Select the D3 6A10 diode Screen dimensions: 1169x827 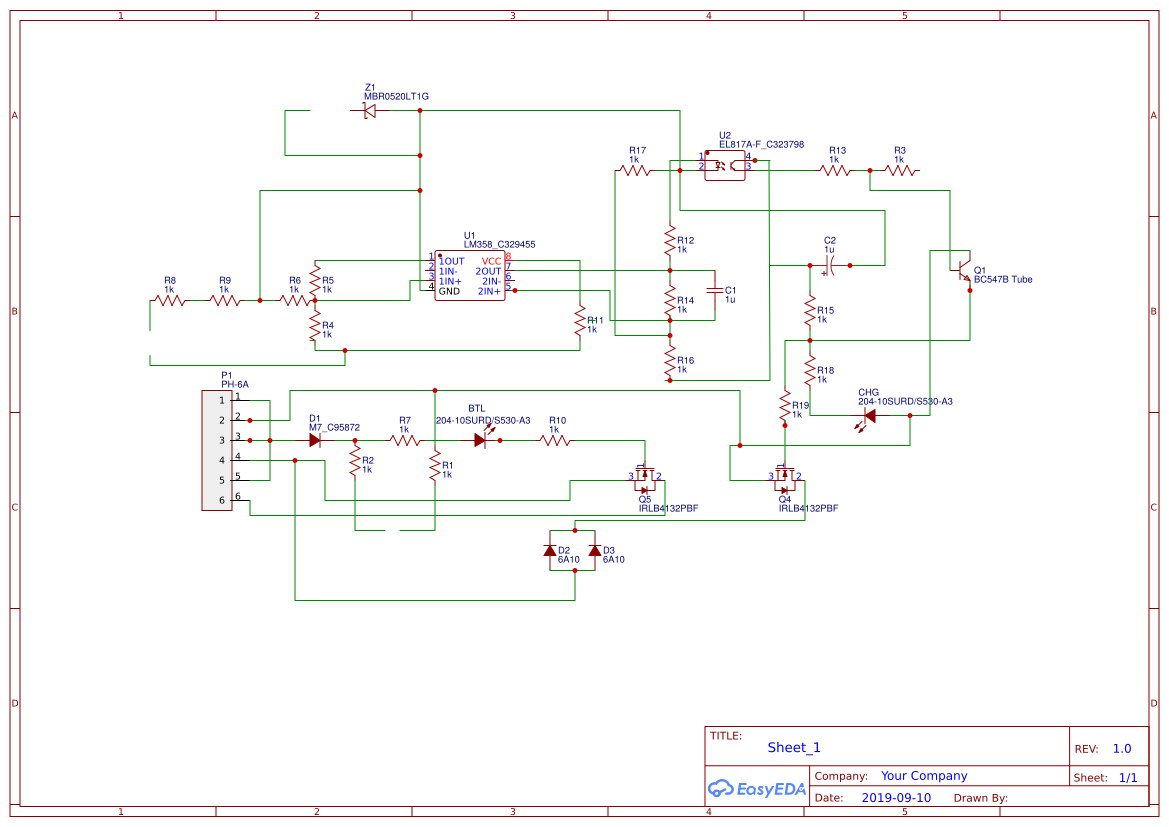click(x=595, y=550)
